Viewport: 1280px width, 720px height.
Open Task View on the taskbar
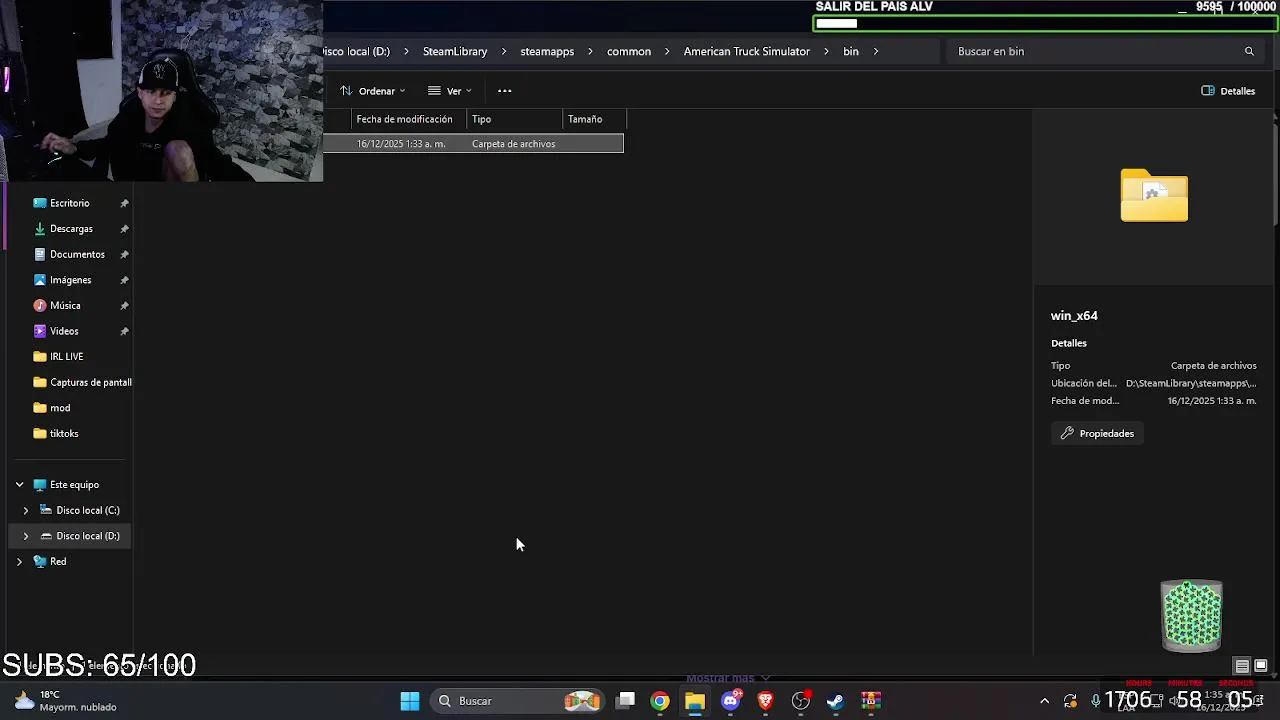coord(626,701)
